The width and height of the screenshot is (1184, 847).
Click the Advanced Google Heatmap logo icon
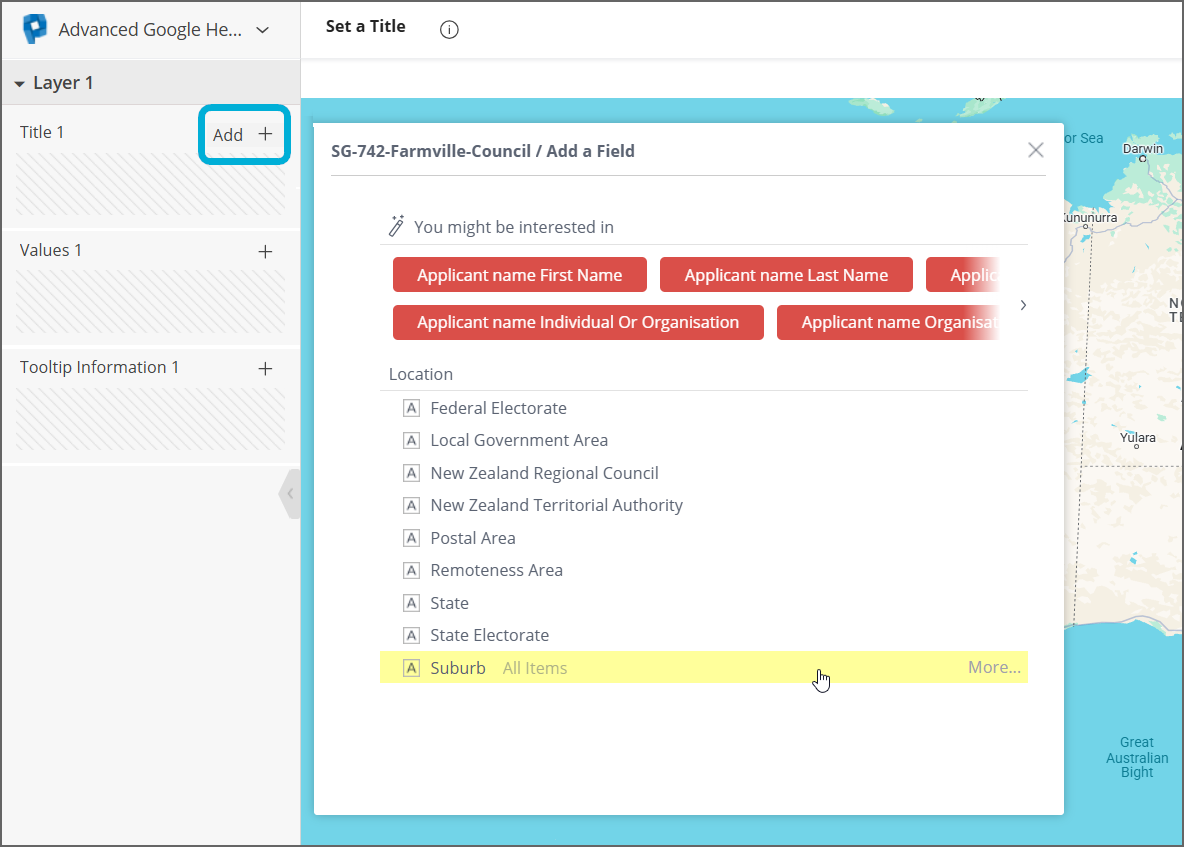(35, 30)
